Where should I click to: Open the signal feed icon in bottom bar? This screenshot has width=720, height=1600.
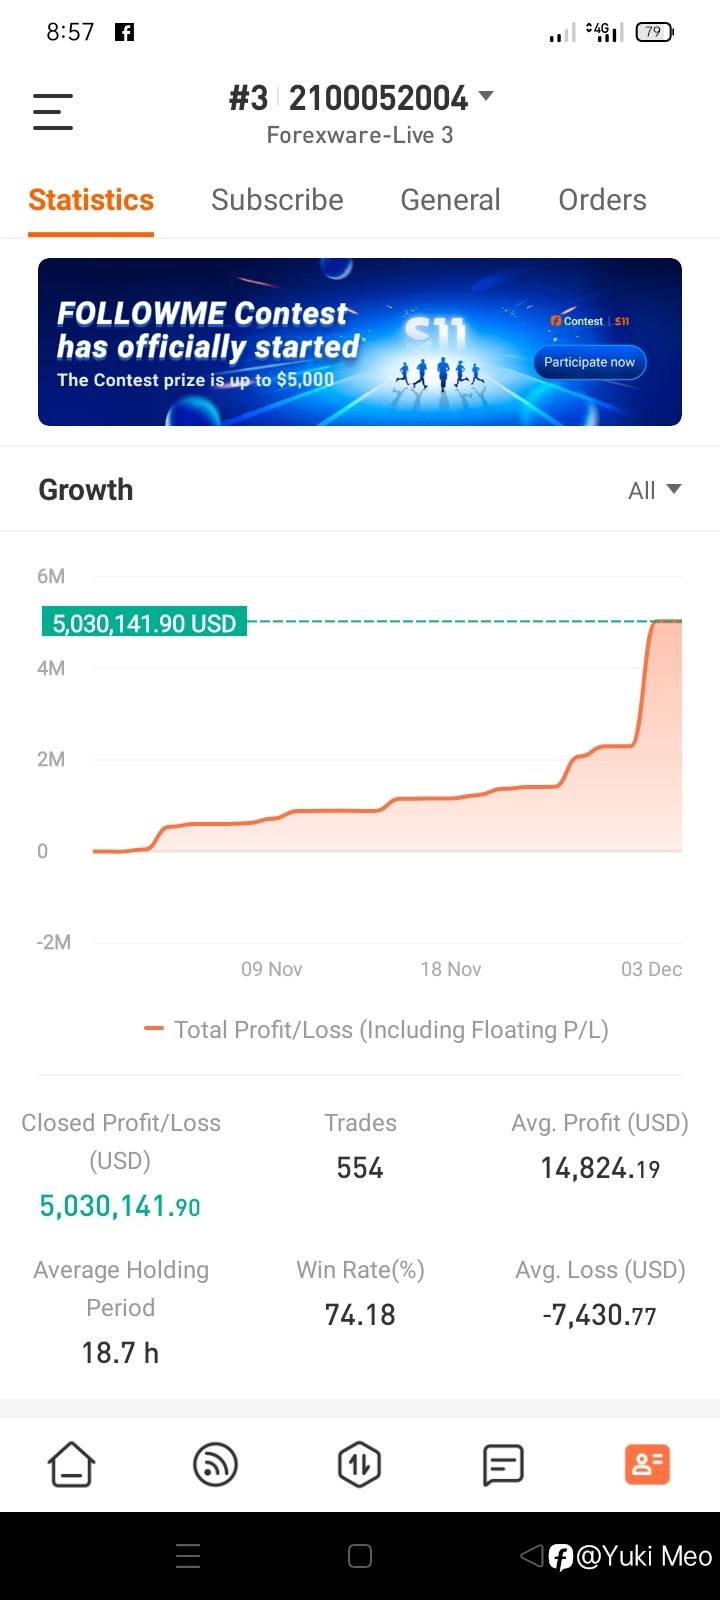click(215, 1465)
